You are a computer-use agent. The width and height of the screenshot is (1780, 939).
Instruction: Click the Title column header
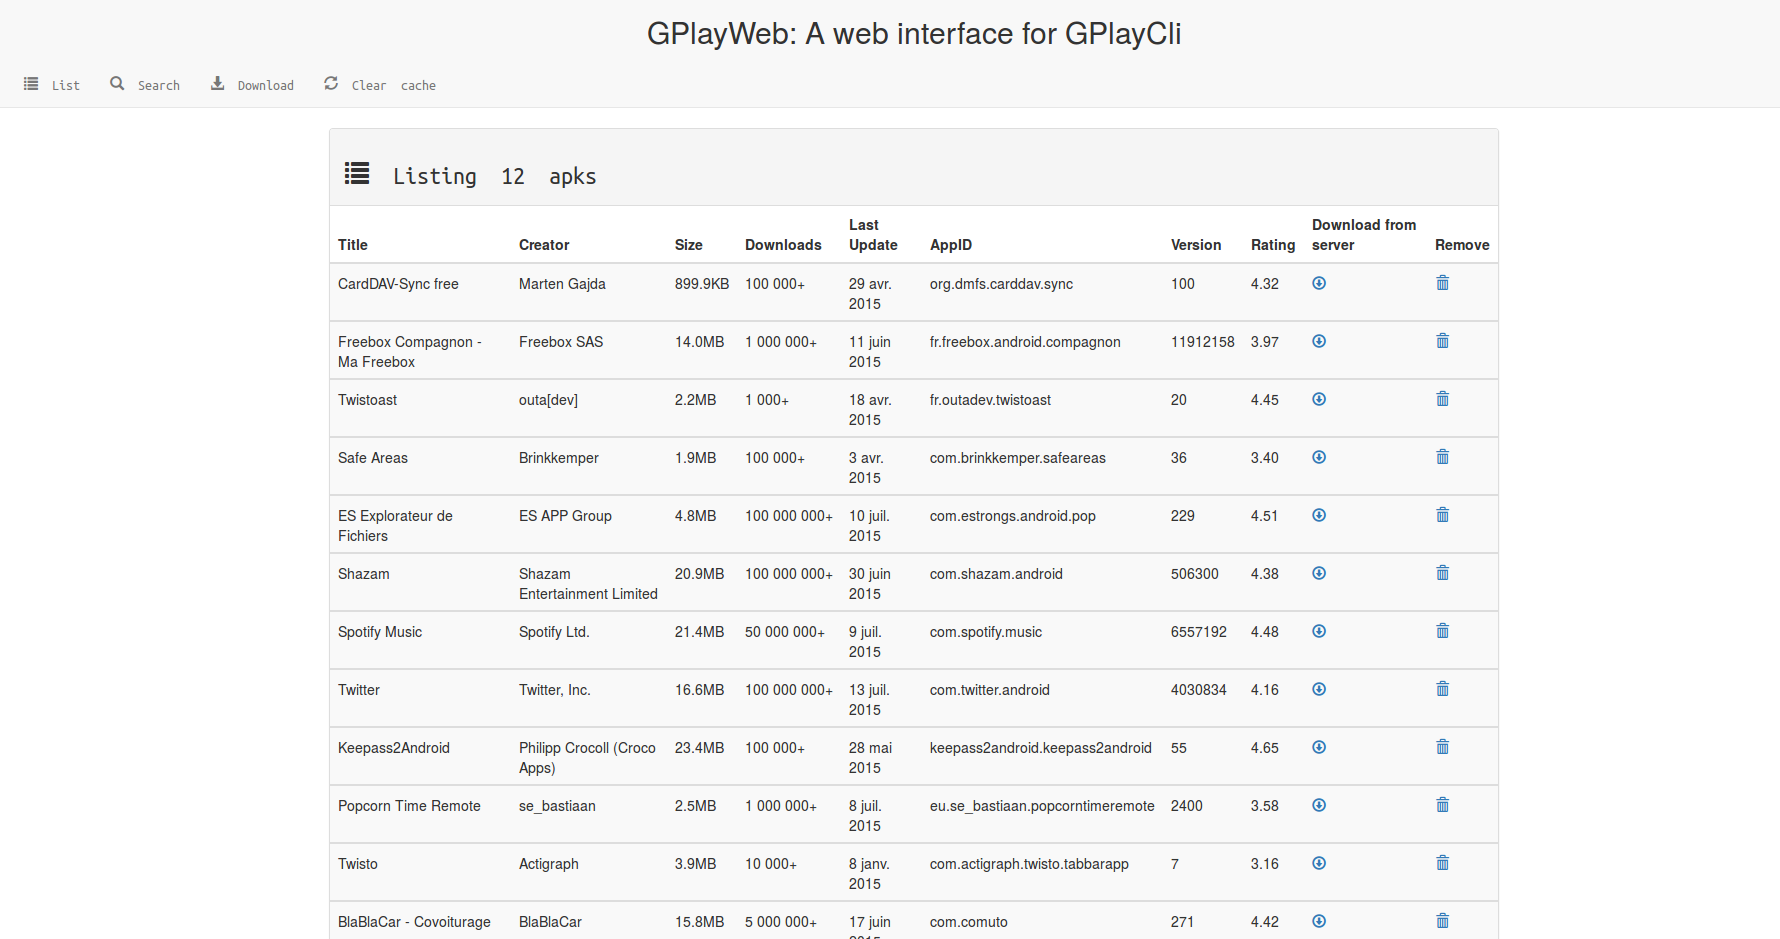353,245
